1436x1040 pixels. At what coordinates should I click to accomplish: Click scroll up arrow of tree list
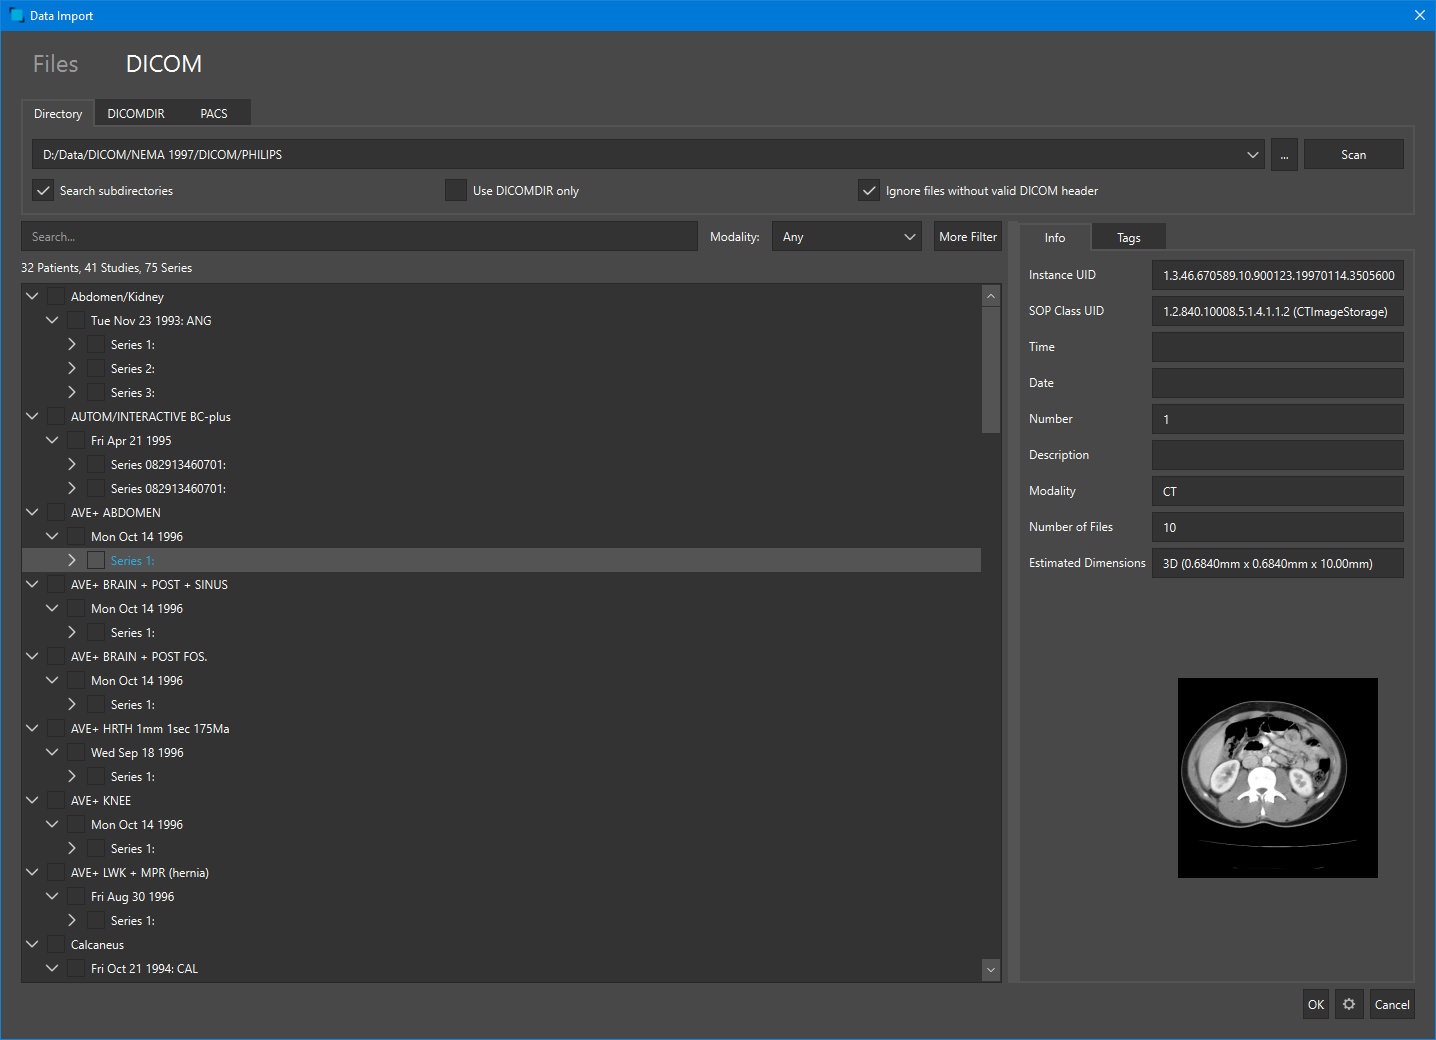991,296
